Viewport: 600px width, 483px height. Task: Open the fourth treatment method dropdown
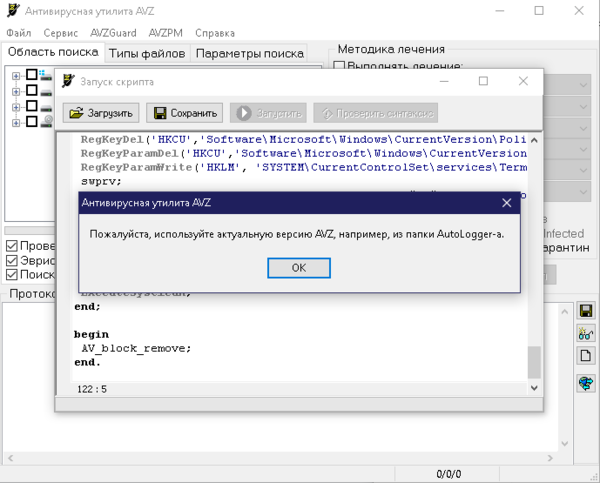tap(583, 149)
